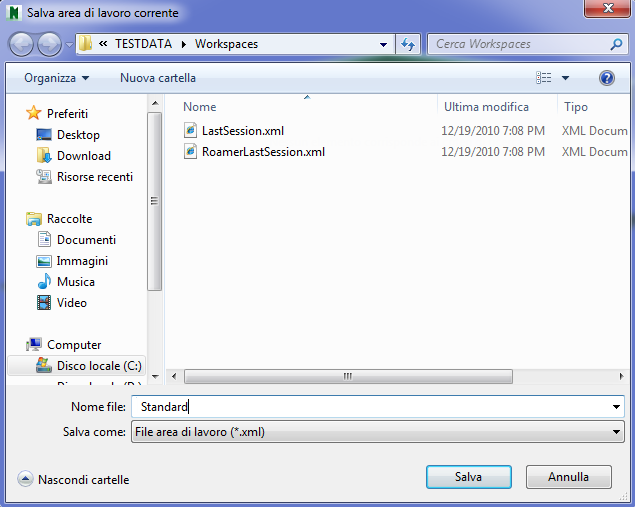Viewport: 635px width, 507px height.
Task: Click the Raccolte libraries icon
Action: point(34,219)
